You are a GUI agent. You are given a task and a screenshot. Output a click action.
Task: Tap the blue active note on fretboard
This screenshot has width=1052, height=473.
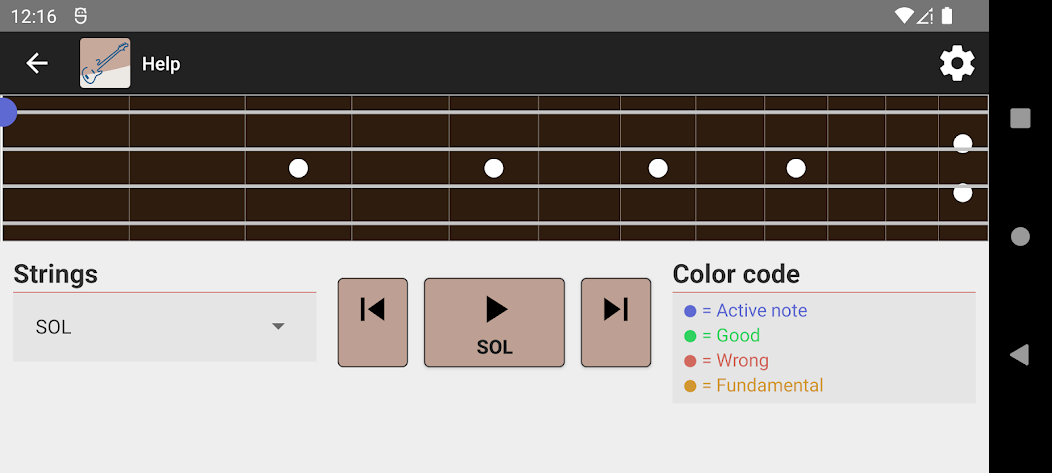point(6,112)
